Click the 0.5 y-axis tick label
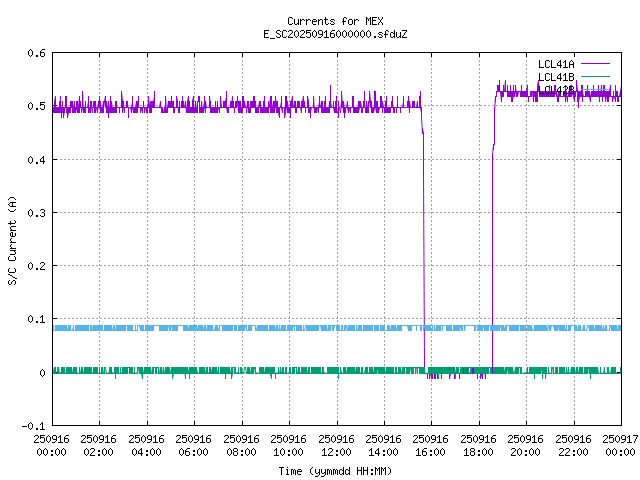Image resolution: width=640 pixels, height=480 pixels. (35, 106)
